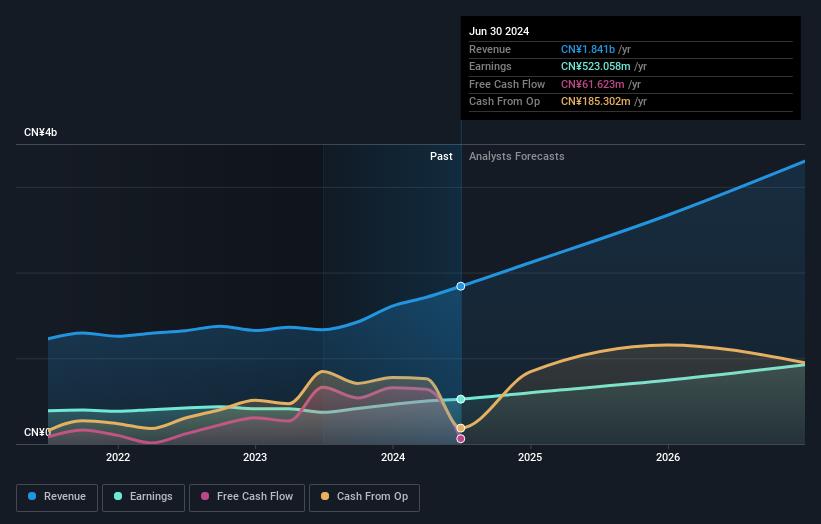Click the Revenue data point marker on the chart
This screenshot has width=821, height=524.
point(461,286)
